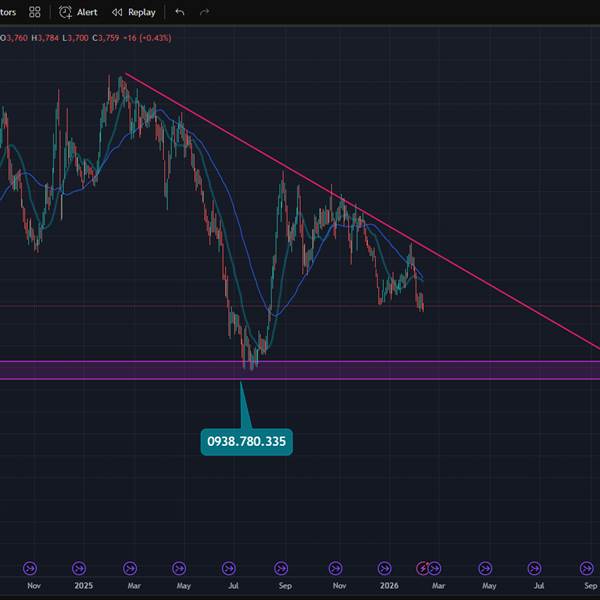Click the low value L3,700

click(75, 38)
